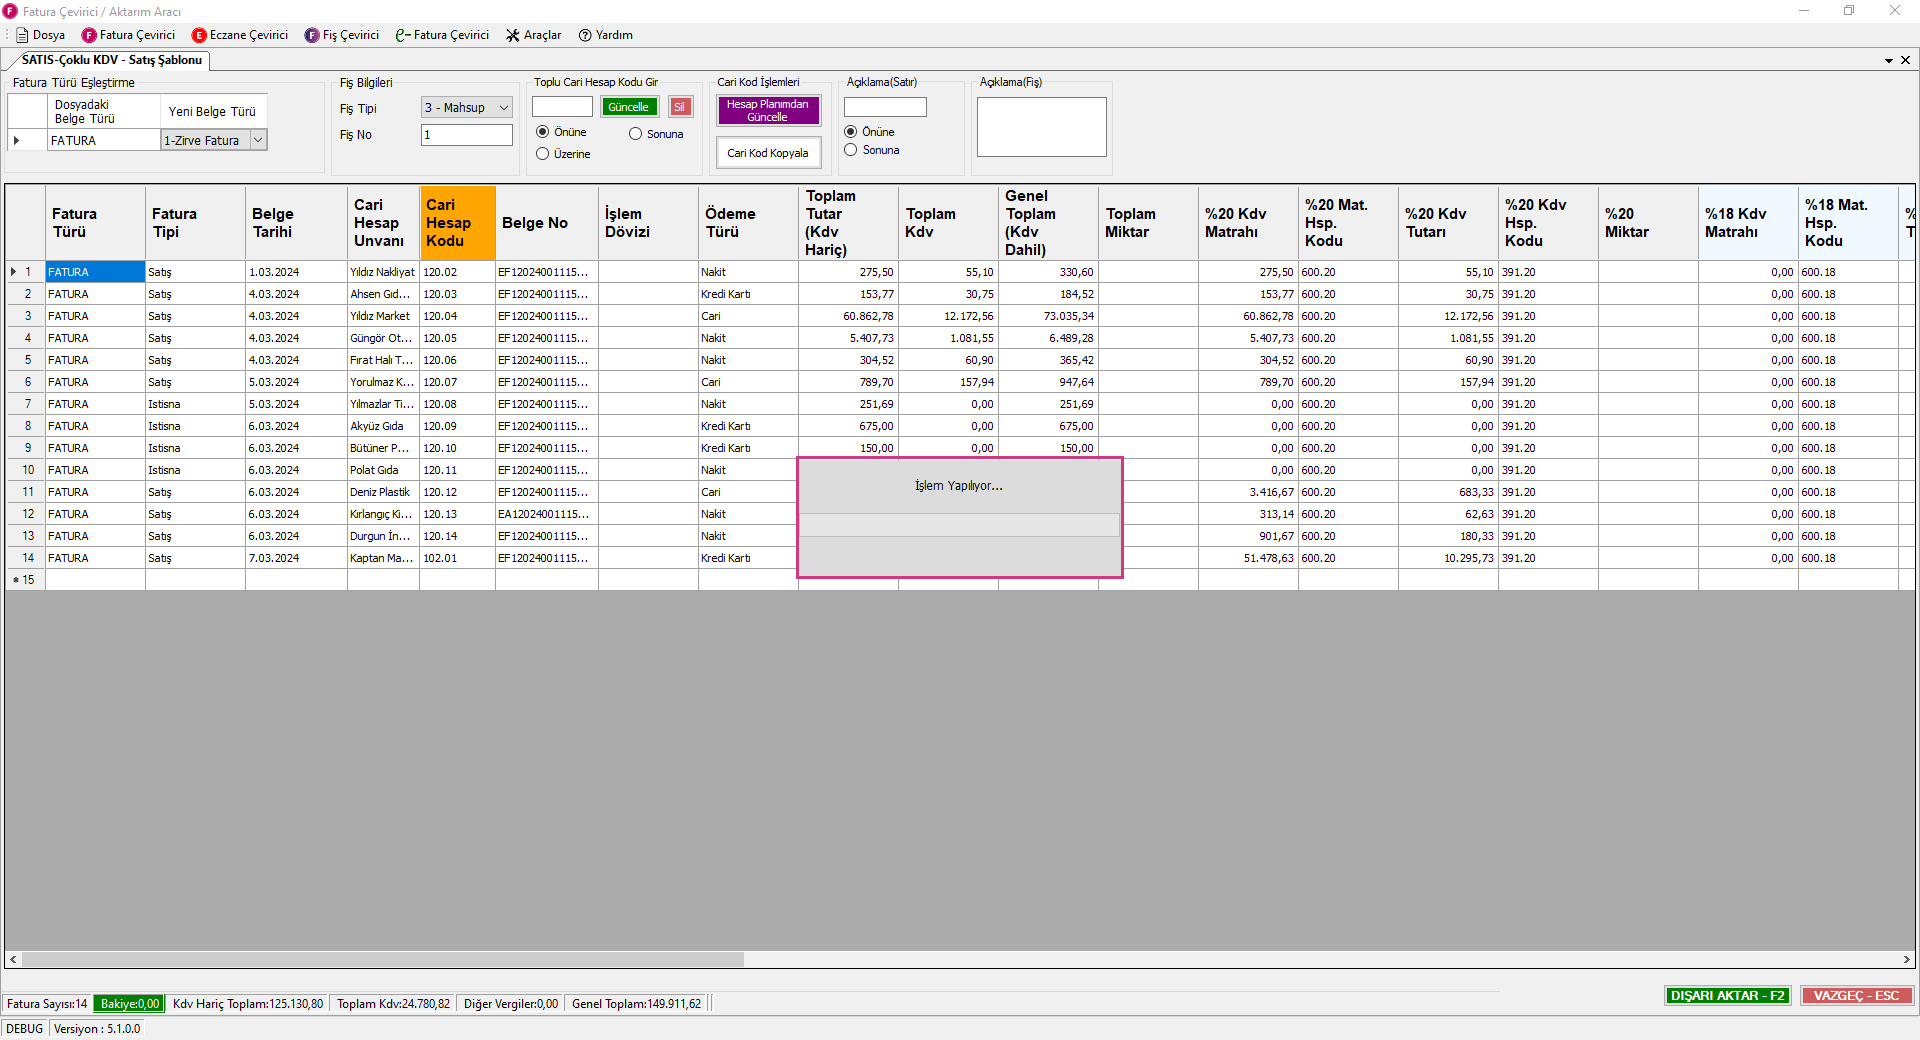Click the Kaptan Ma... unvan cell
The height and width of the screenshot is (1040, 1920).
(383, 558)
